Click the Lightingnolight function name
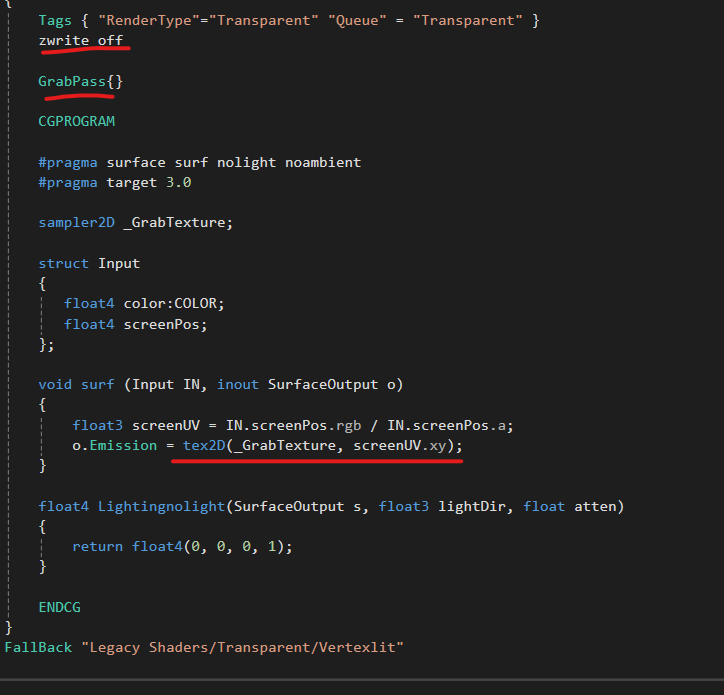Screen dimensions: 724x695 pyautogui.click(x=161, y=507)
